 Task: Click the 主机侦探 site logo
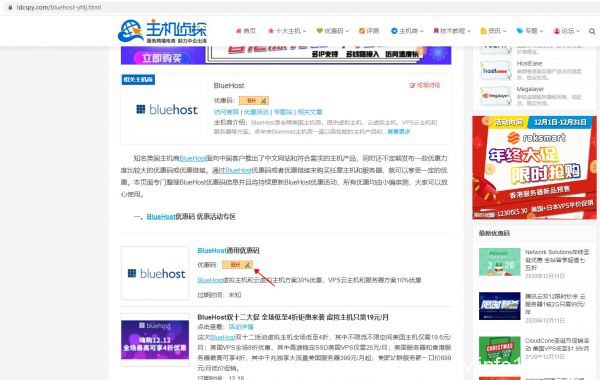coord(162,31)
